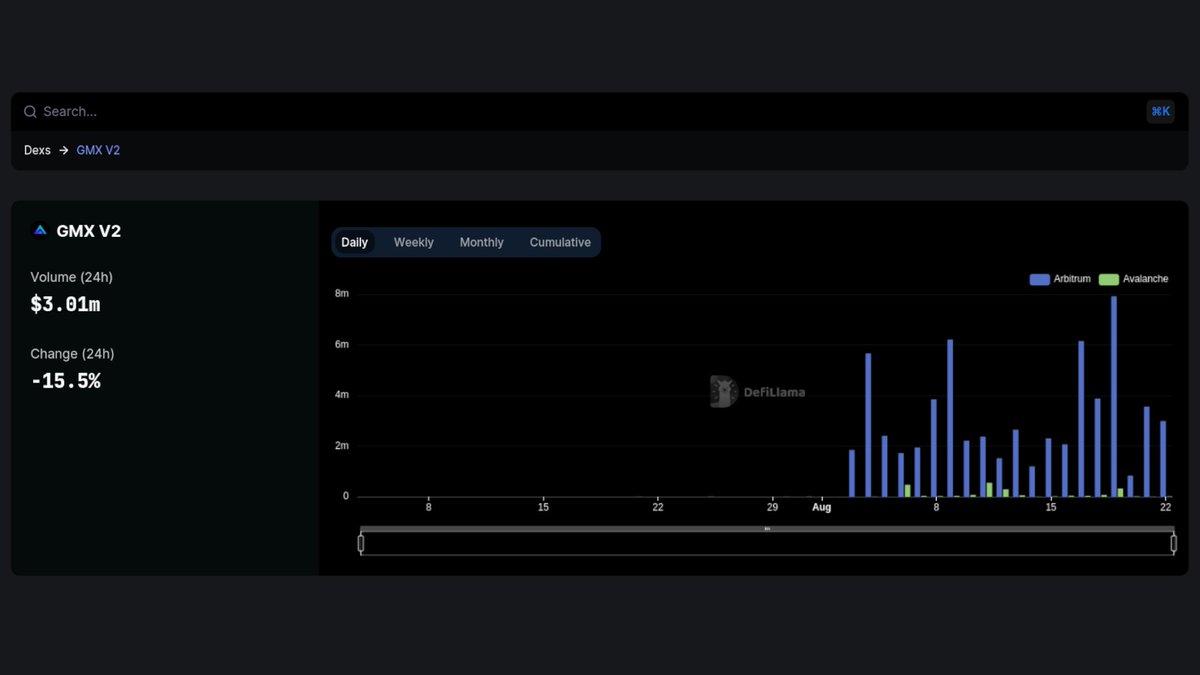Viewport: 1200px width, 675px height.
Task: Click the ⌘K shortcut badge
Action: 1160,112
